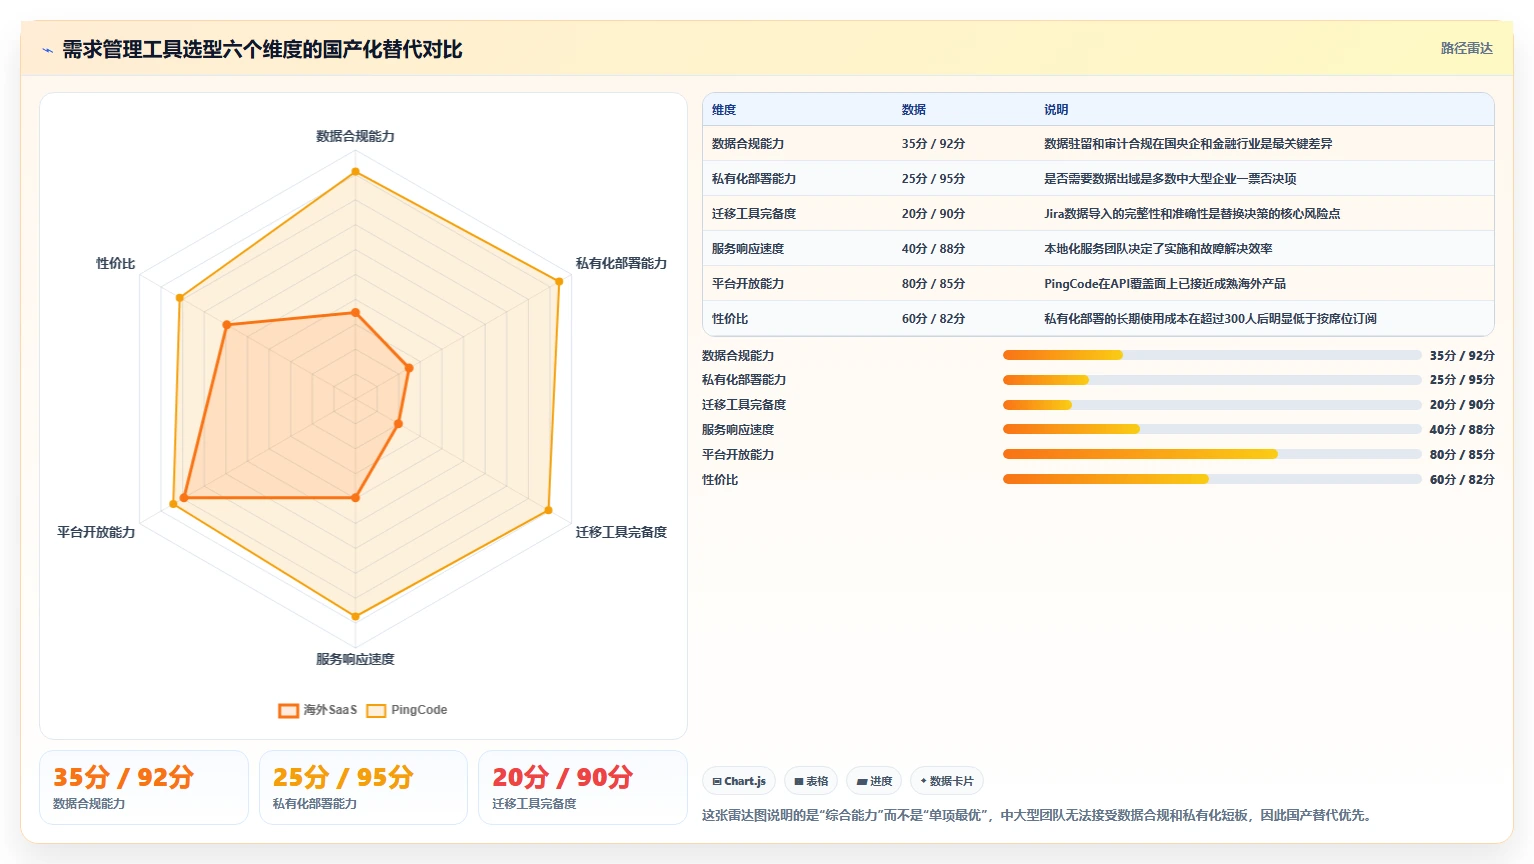
Task: Click the 进度 tag chip
Action: pos(874,781)
